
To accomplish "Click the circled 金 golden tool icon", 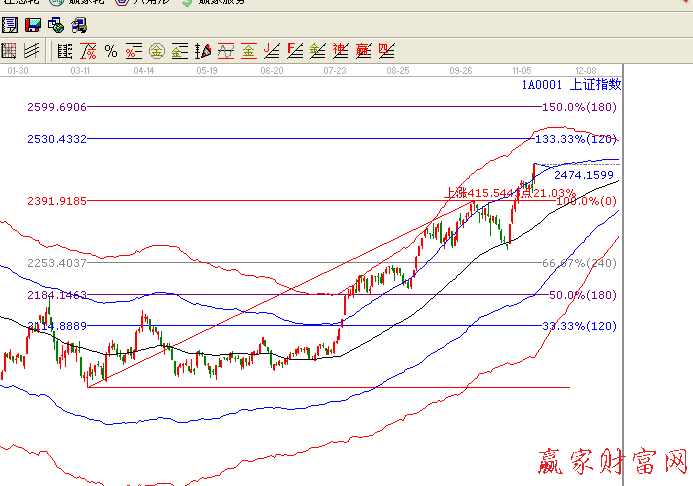I will tap(157, 51).
